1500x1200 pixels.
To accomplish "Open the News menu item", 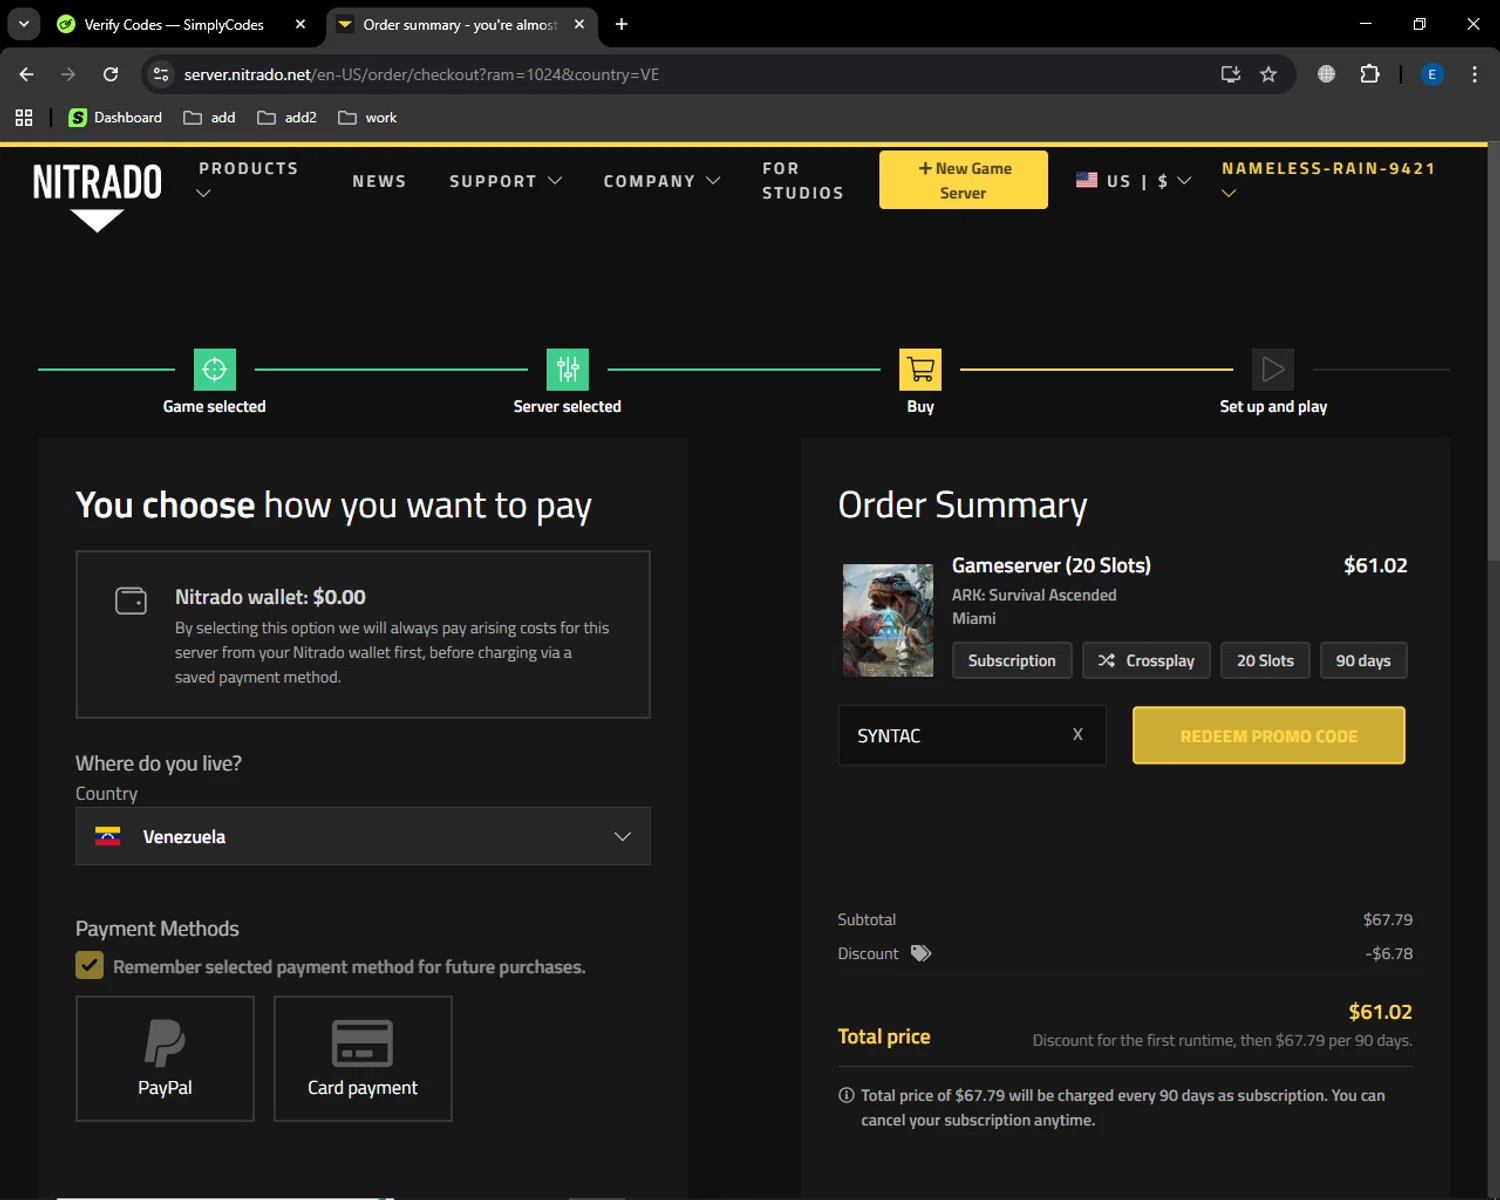I will (x=379, y=181).
